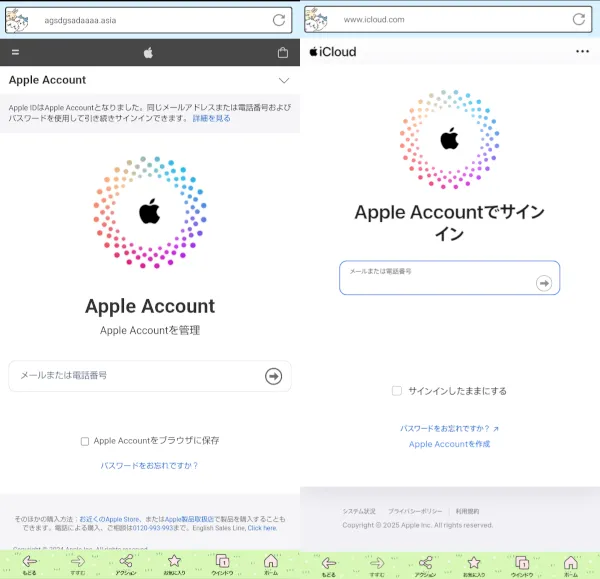
Task: Reload the agsdgsadaaaa.asia page
Action: coord(279,20)
